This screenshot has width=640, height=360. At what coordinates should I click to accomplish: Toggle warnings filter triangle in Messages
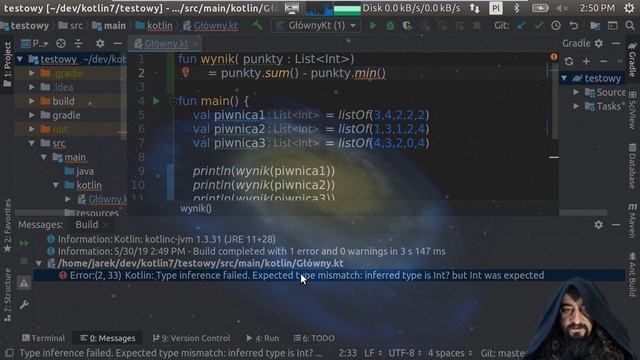pos(24,283)
